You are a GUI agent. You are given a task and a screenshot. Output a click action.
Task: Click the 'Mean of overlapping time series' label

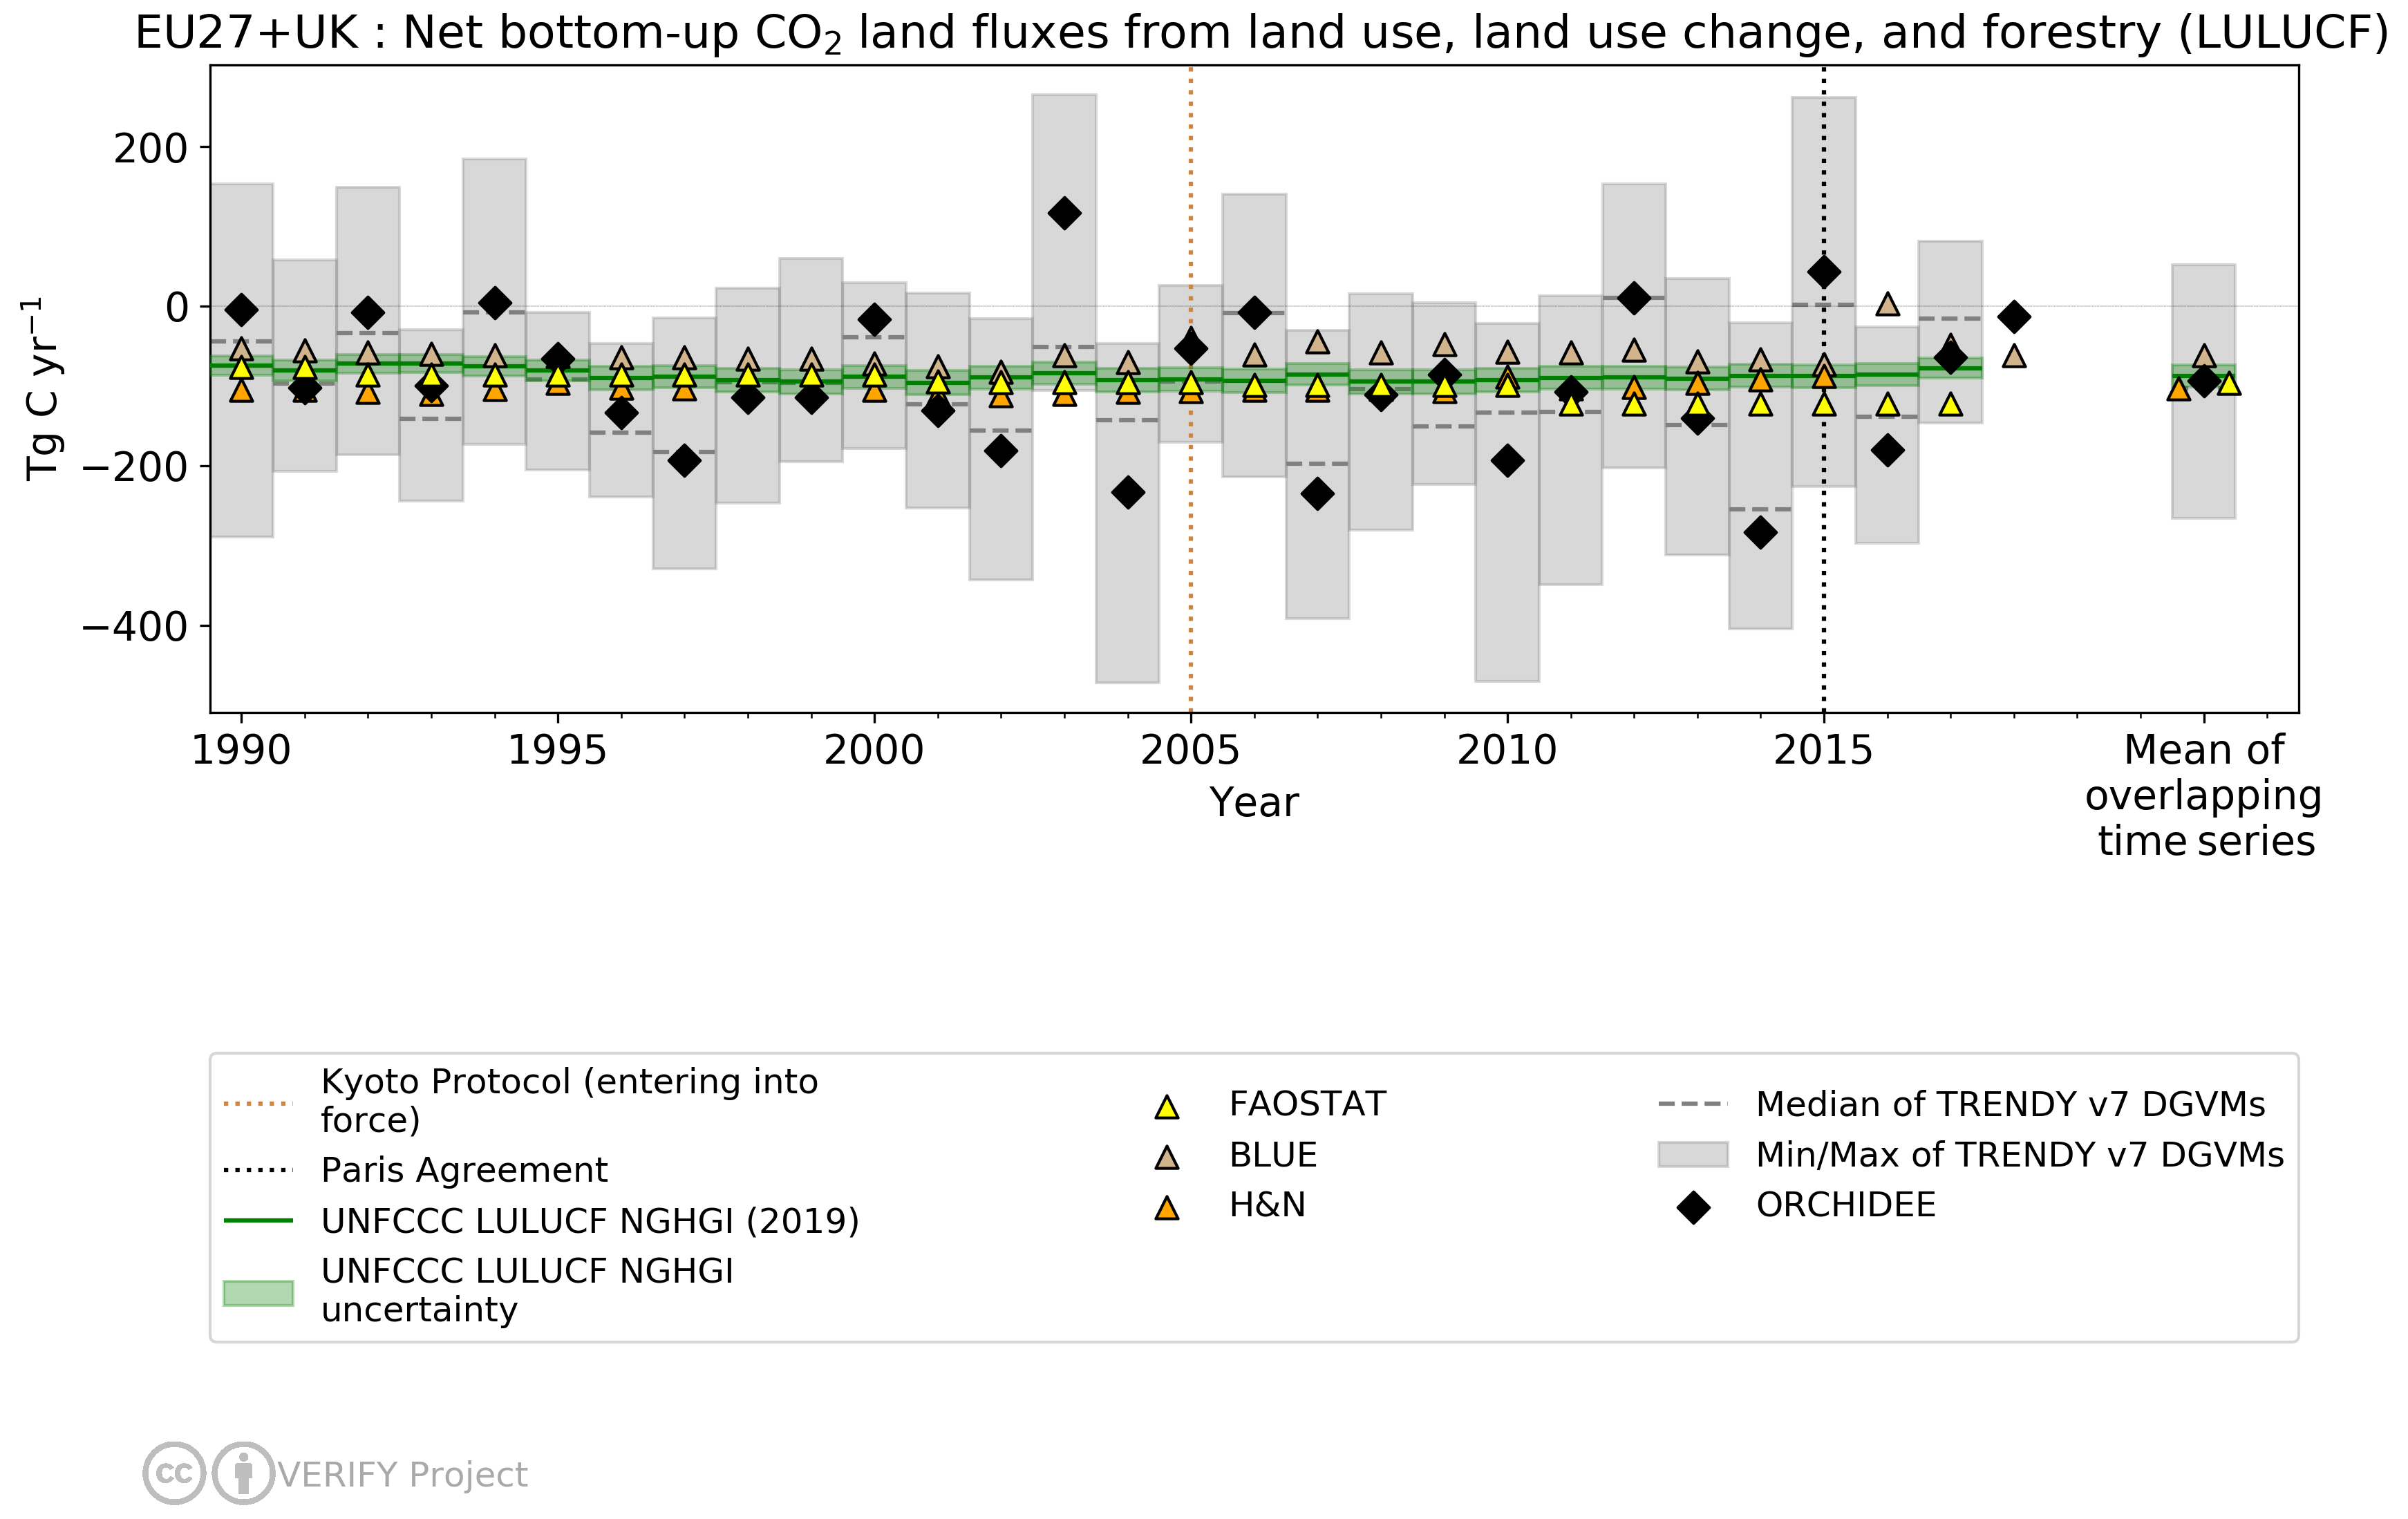(2203, 796)
